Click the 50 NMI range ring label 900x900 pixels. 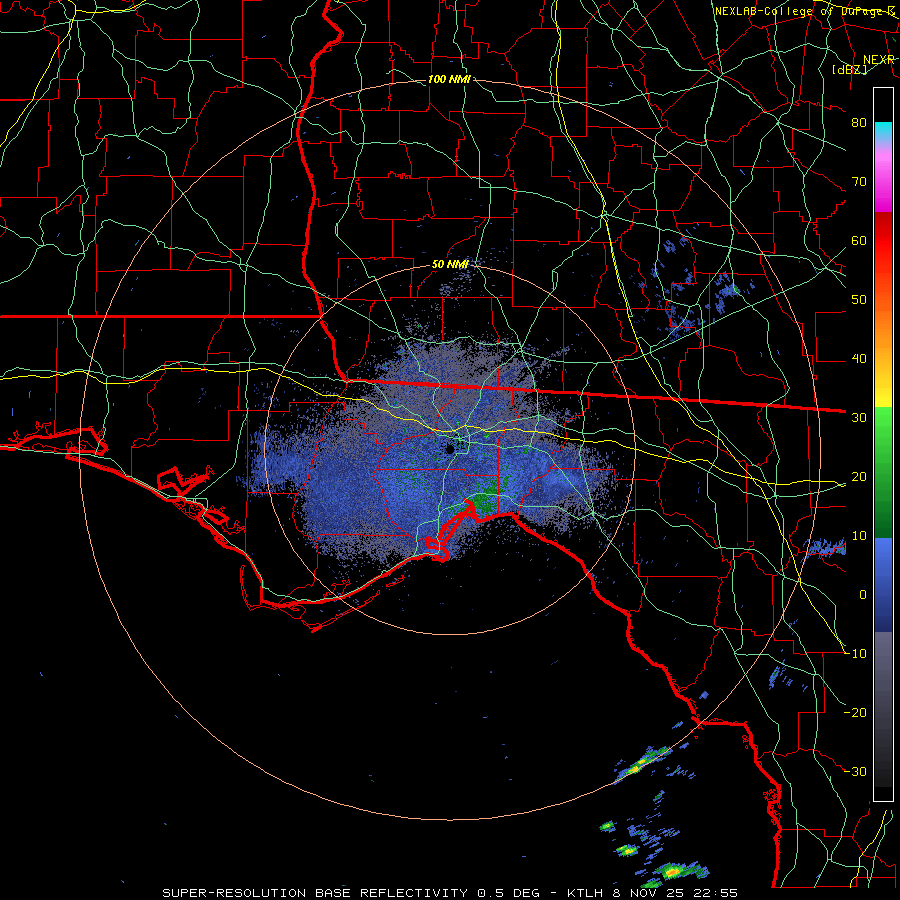click(x=450, y=264)
